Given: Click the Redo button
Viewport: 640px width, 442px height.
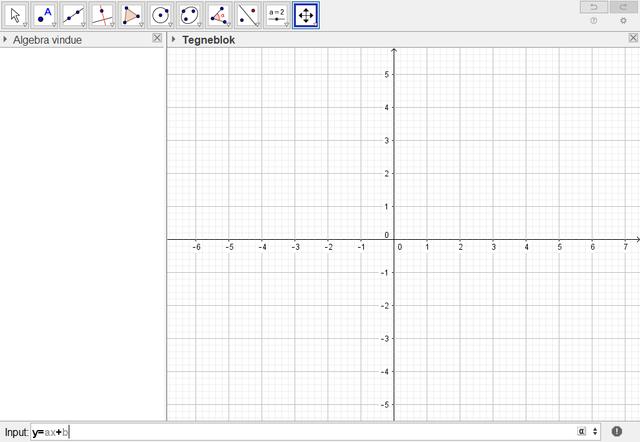Looking at the screenshot, I should click(x=623, y=7).
